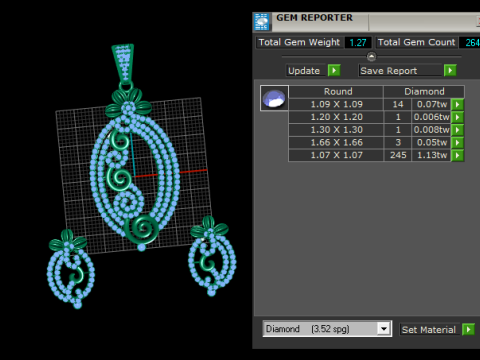Click green arrow for 1.66 X 1.66 row

point(457,142)
